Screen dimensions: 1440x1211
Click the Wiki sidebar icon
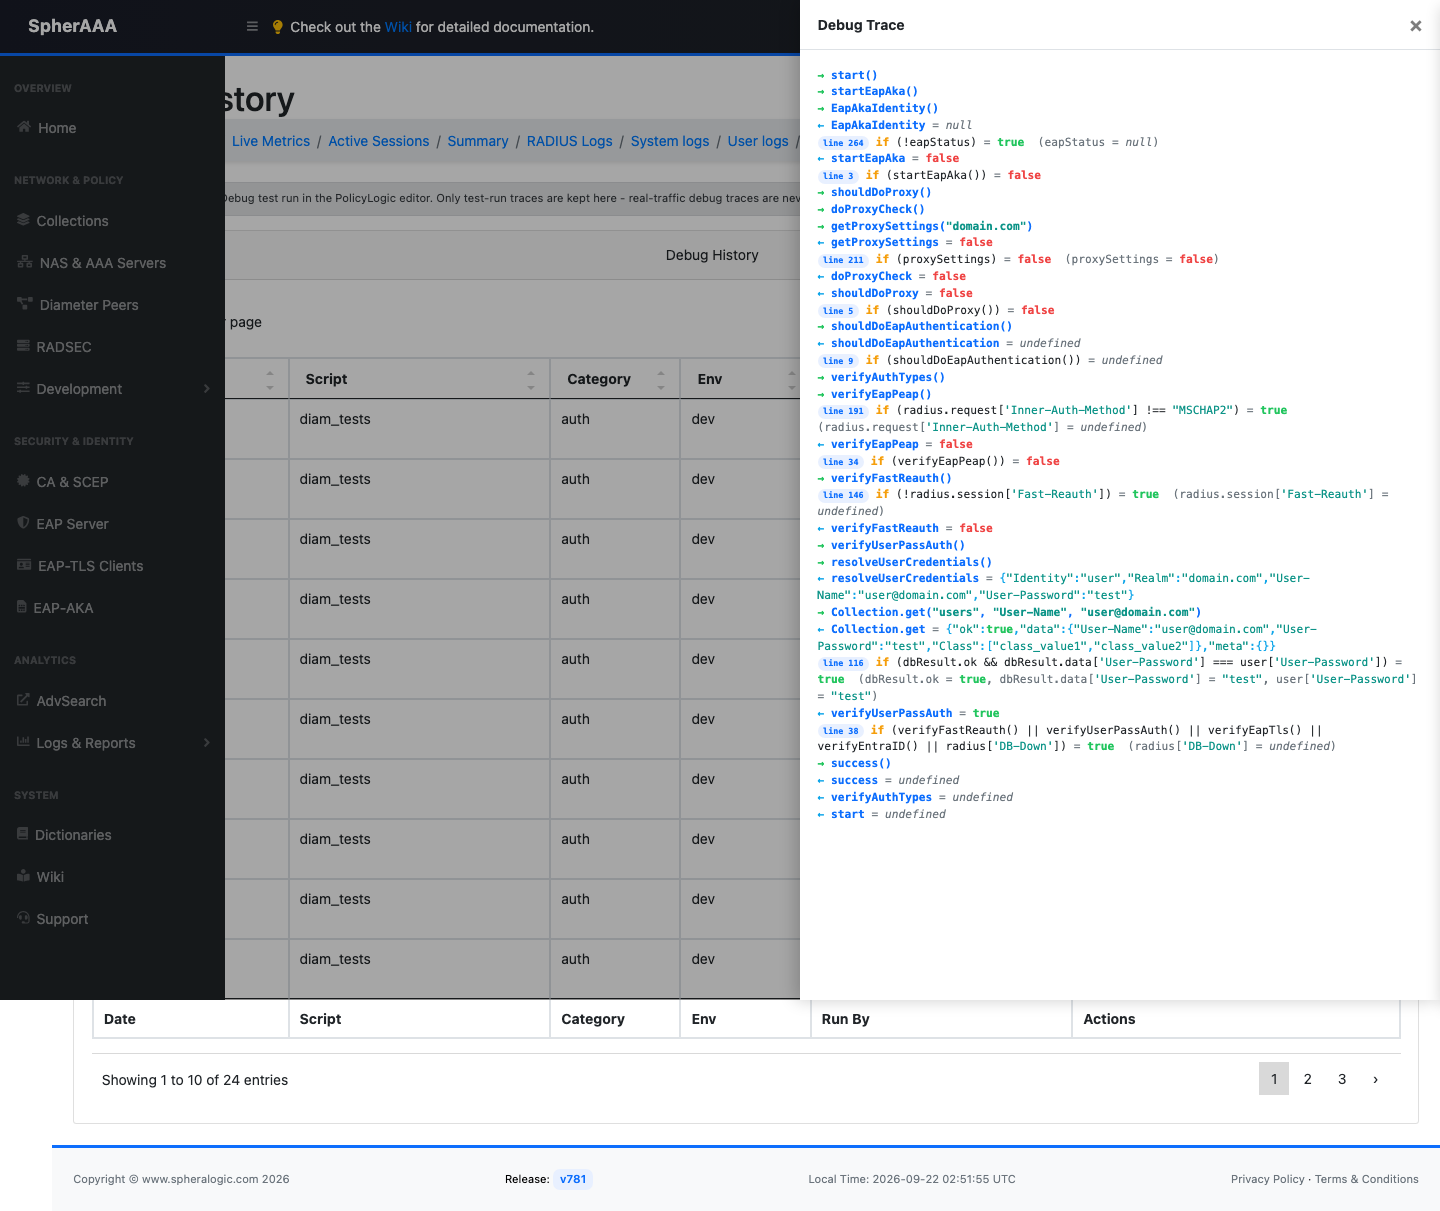coord(23,876)
